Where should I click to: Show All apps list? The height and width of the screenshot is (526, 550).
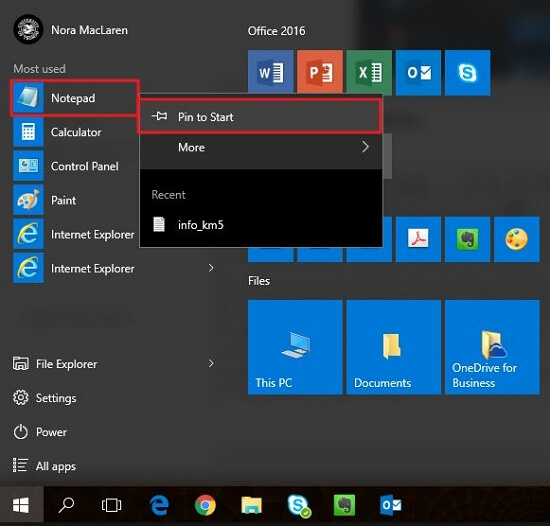(x=44, y=466)
